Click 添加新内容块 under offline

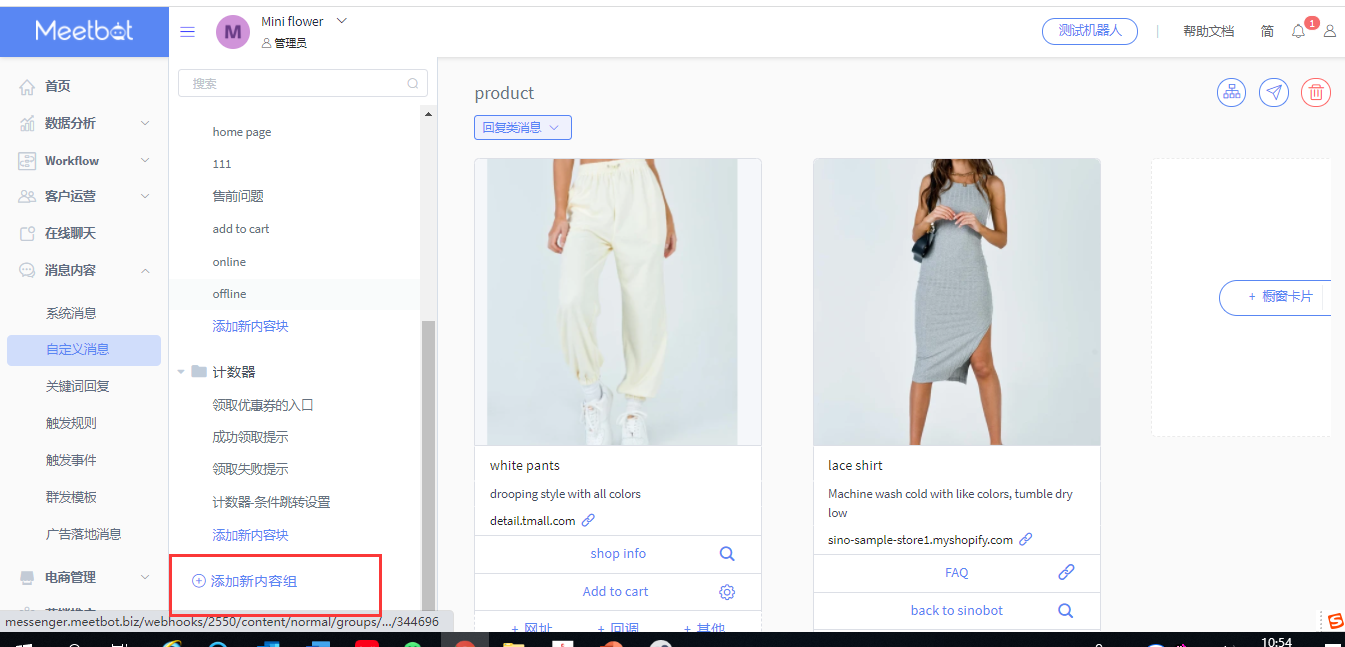[x=250, y=326]
